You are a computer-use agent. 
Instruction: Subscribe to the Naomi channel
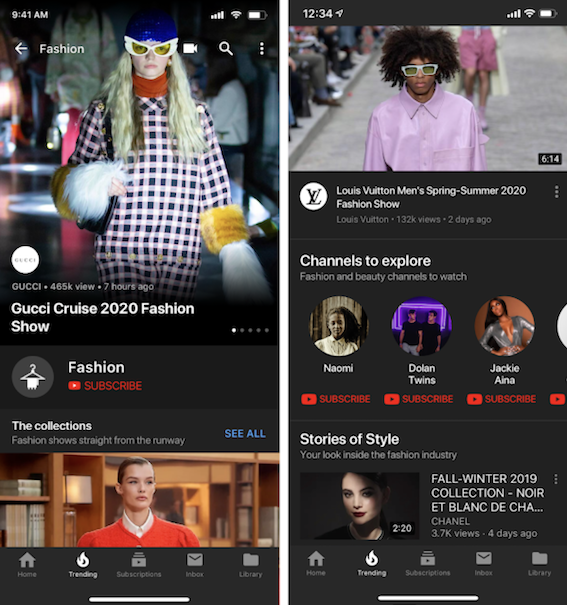coord(336,399)
